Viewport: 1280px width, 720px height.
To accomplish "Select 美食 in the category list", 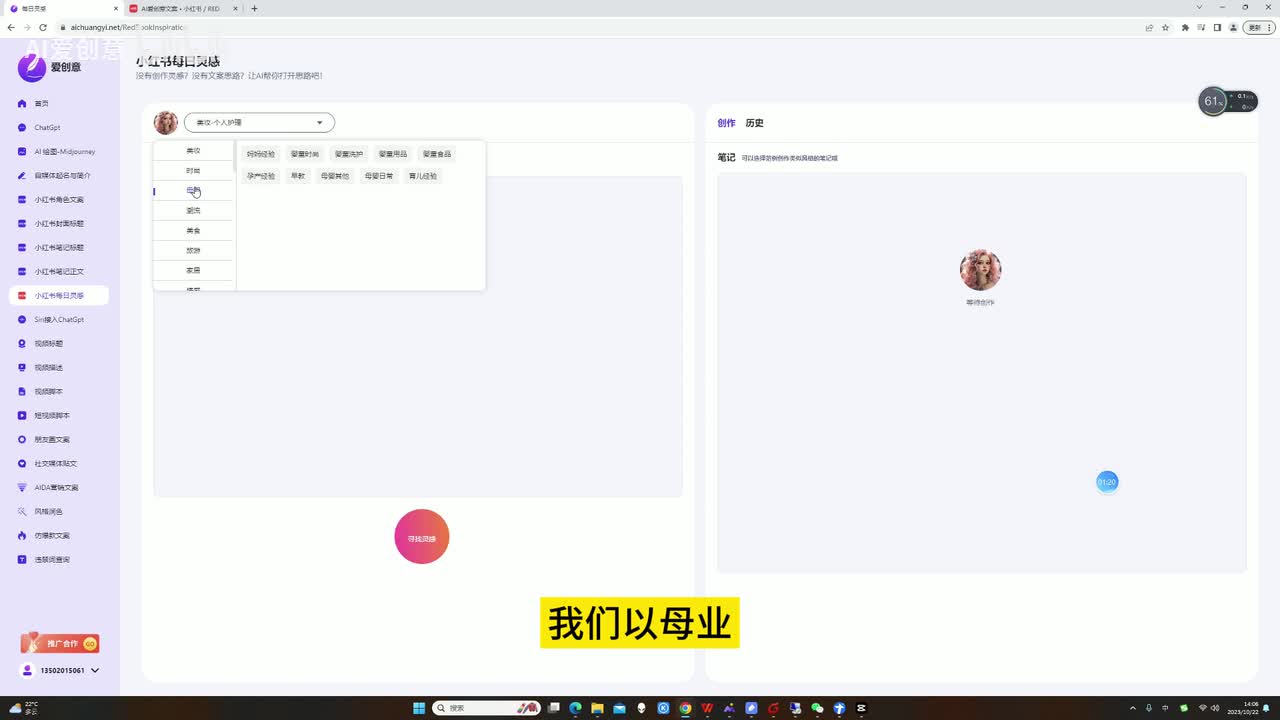I will tap(193, 231).
